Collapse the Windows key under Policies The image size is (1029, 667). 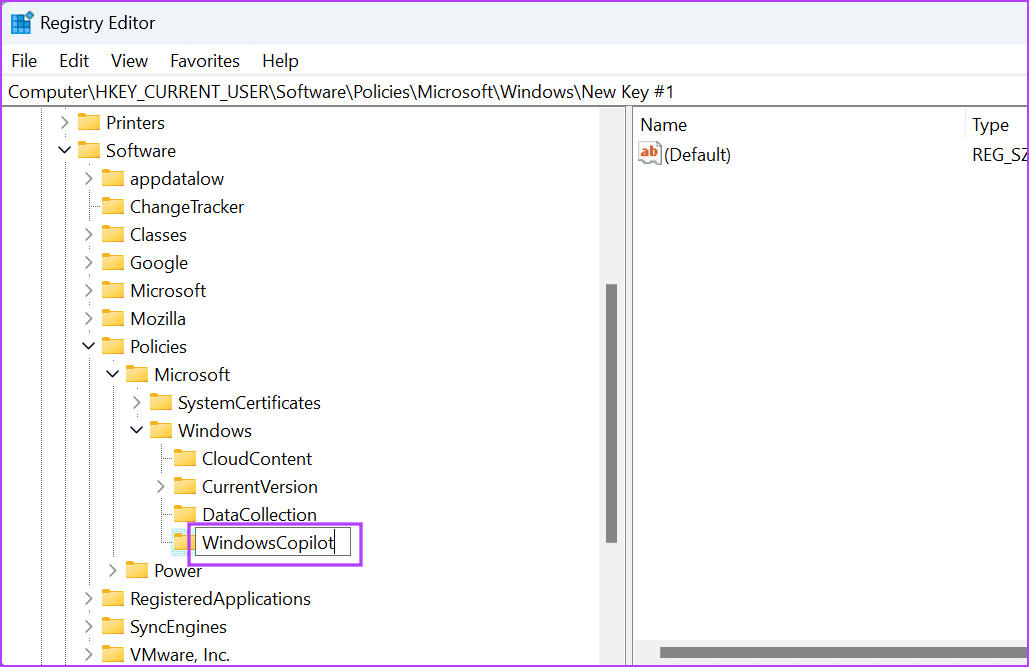coord(136,431)
